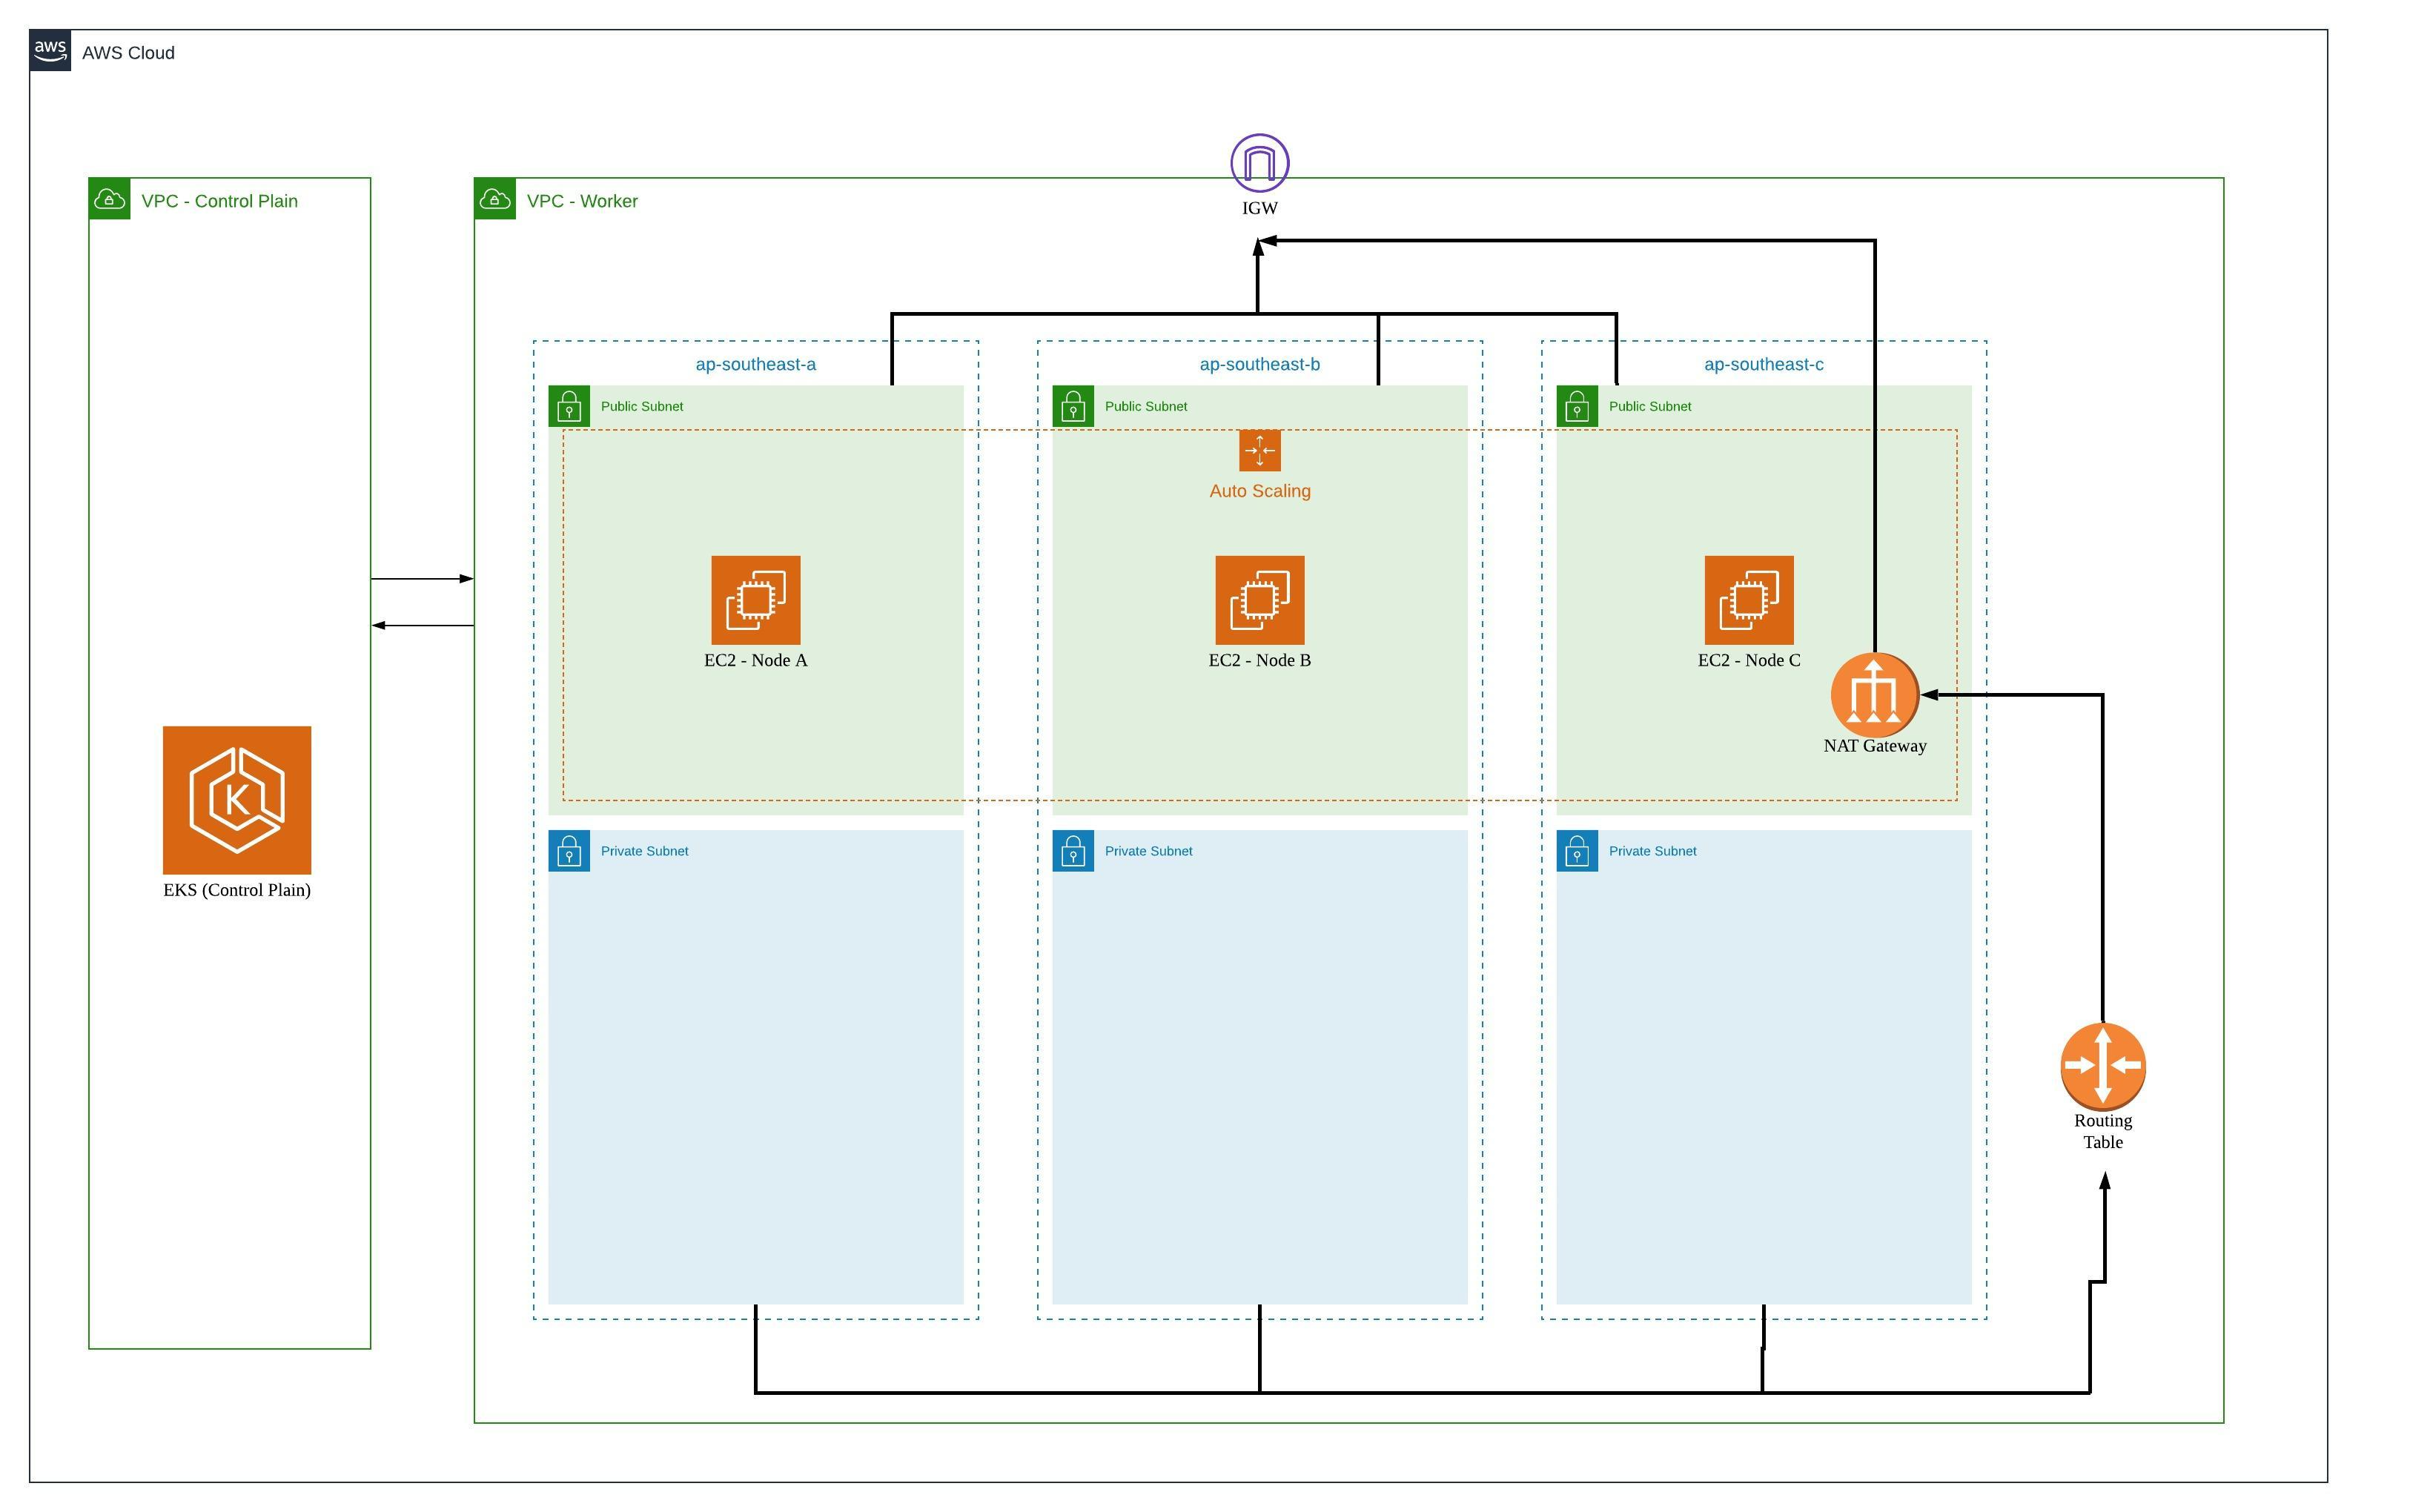Select the IGW internet gateway icon
Screen dimensions: 2410x1512
[1259, 163]
